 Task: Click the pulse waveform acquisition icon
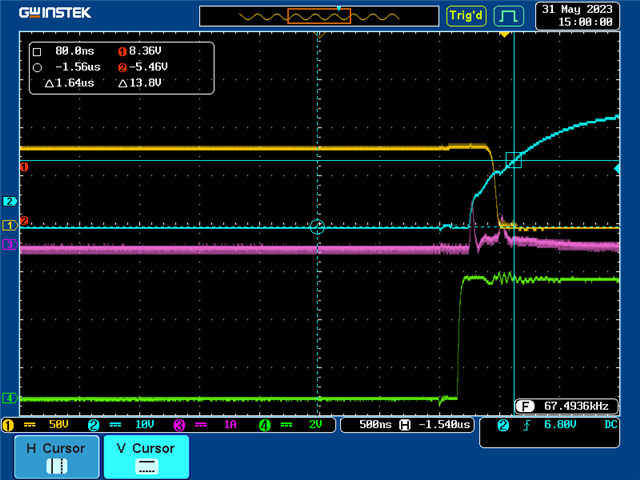[509, 16]
